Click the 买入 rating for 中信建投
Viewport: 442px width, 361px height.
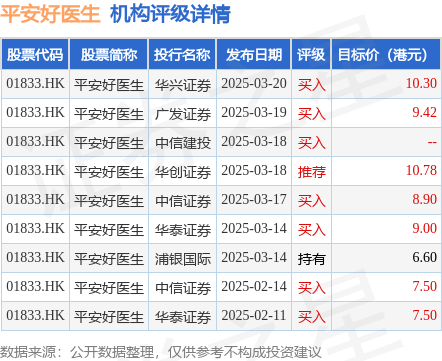point(311,143)
